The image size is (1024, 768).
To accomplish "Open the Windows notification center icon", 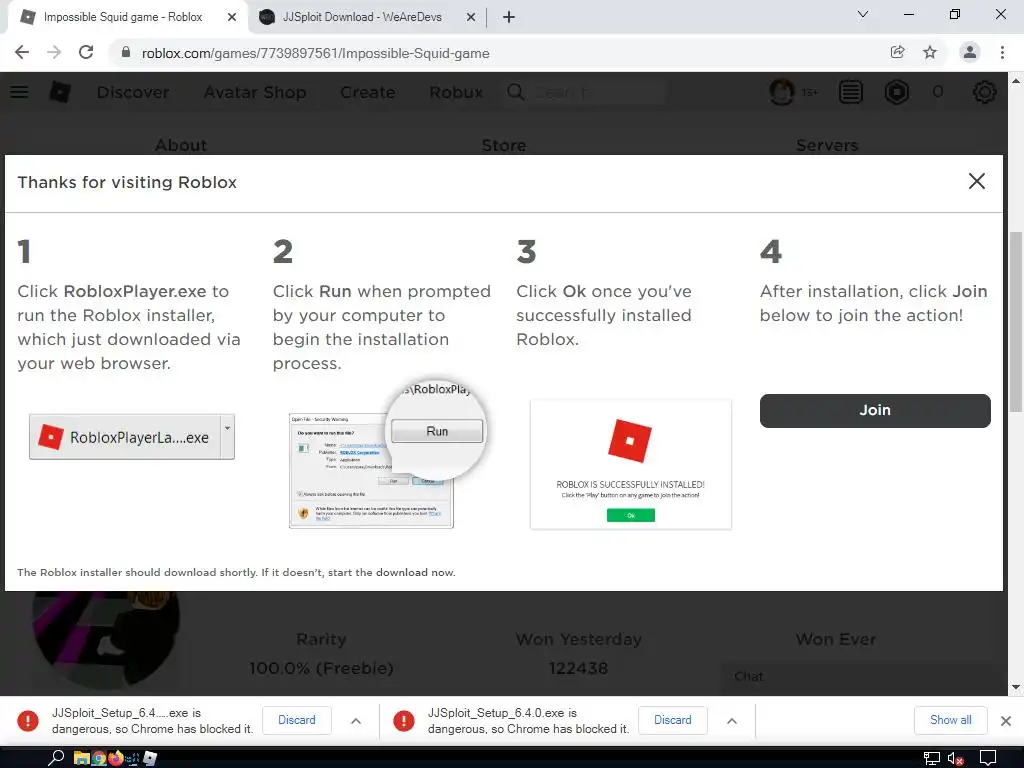I will click(987, 758).
